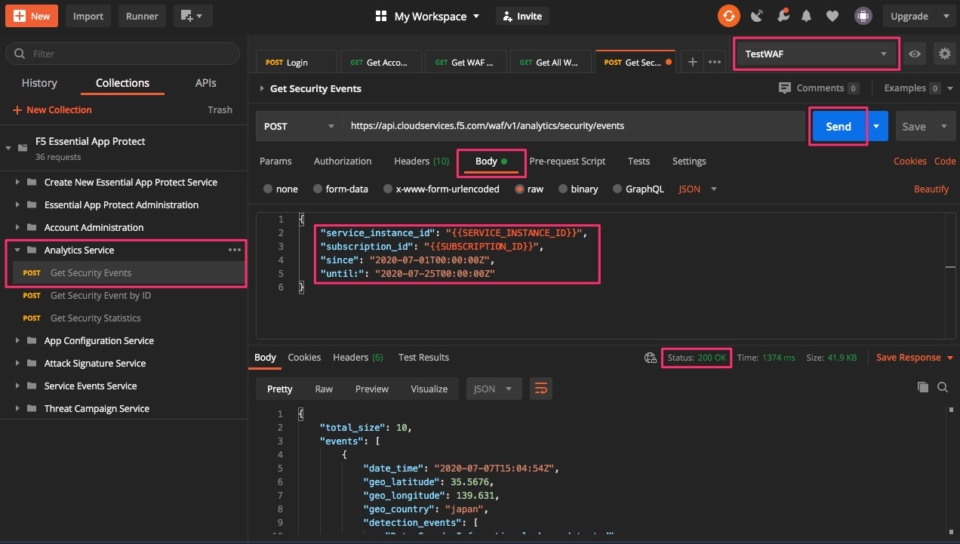This screenshot has height=544, width=960.
Task: Search the response with magnifier icon
Action: [x=943, y=387]
